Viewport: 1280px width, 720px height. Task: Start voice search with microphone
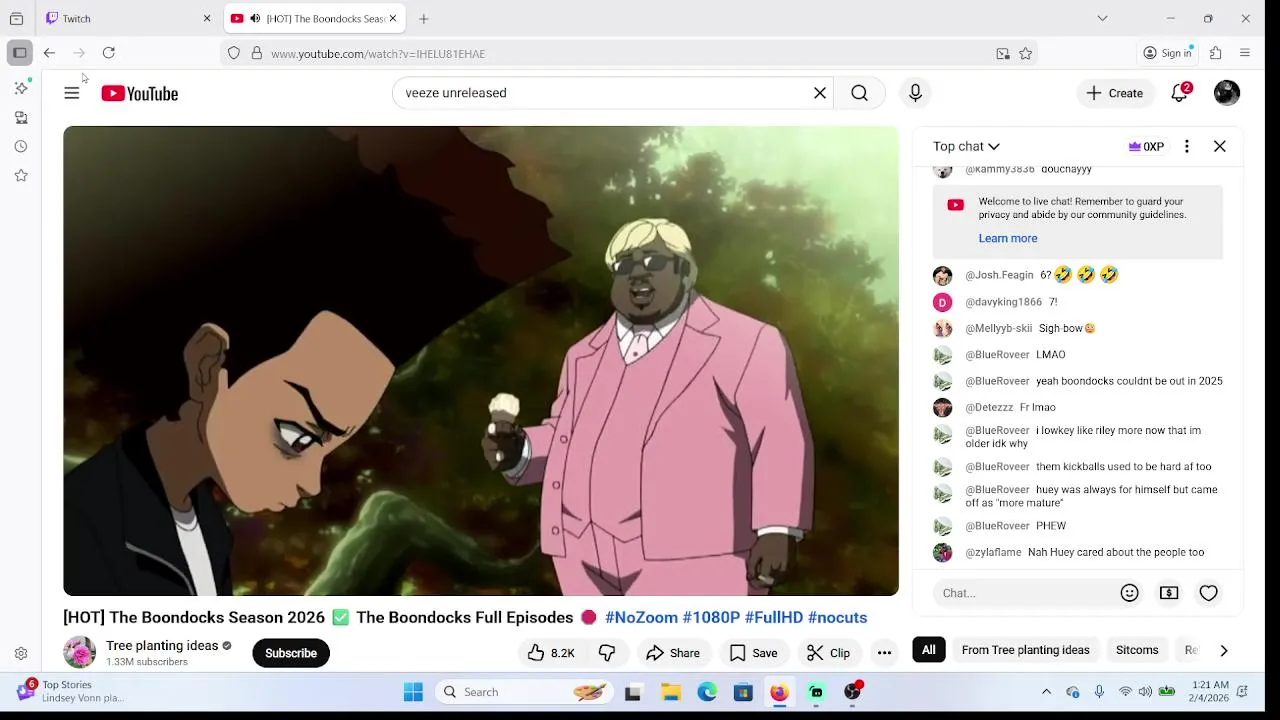(915, 93)
